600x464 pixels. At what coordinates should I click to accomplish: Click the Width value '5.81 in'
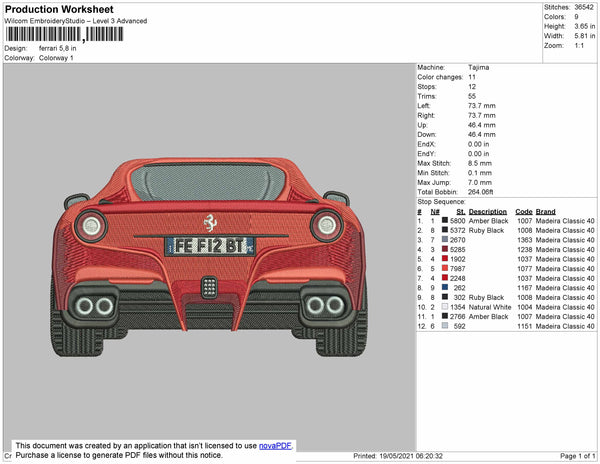click(x=585, y=36)
